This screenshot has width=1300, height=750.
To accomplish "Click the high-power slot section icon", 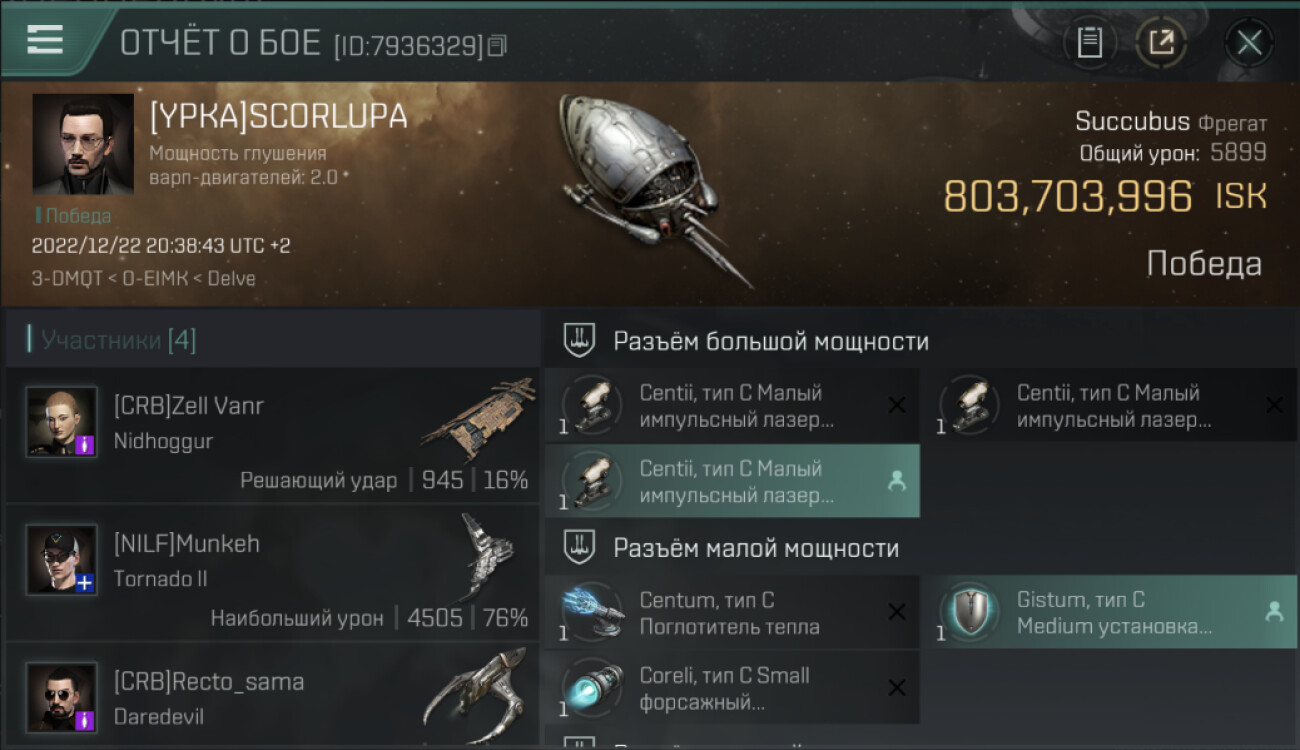I will (x=579, y=341).
